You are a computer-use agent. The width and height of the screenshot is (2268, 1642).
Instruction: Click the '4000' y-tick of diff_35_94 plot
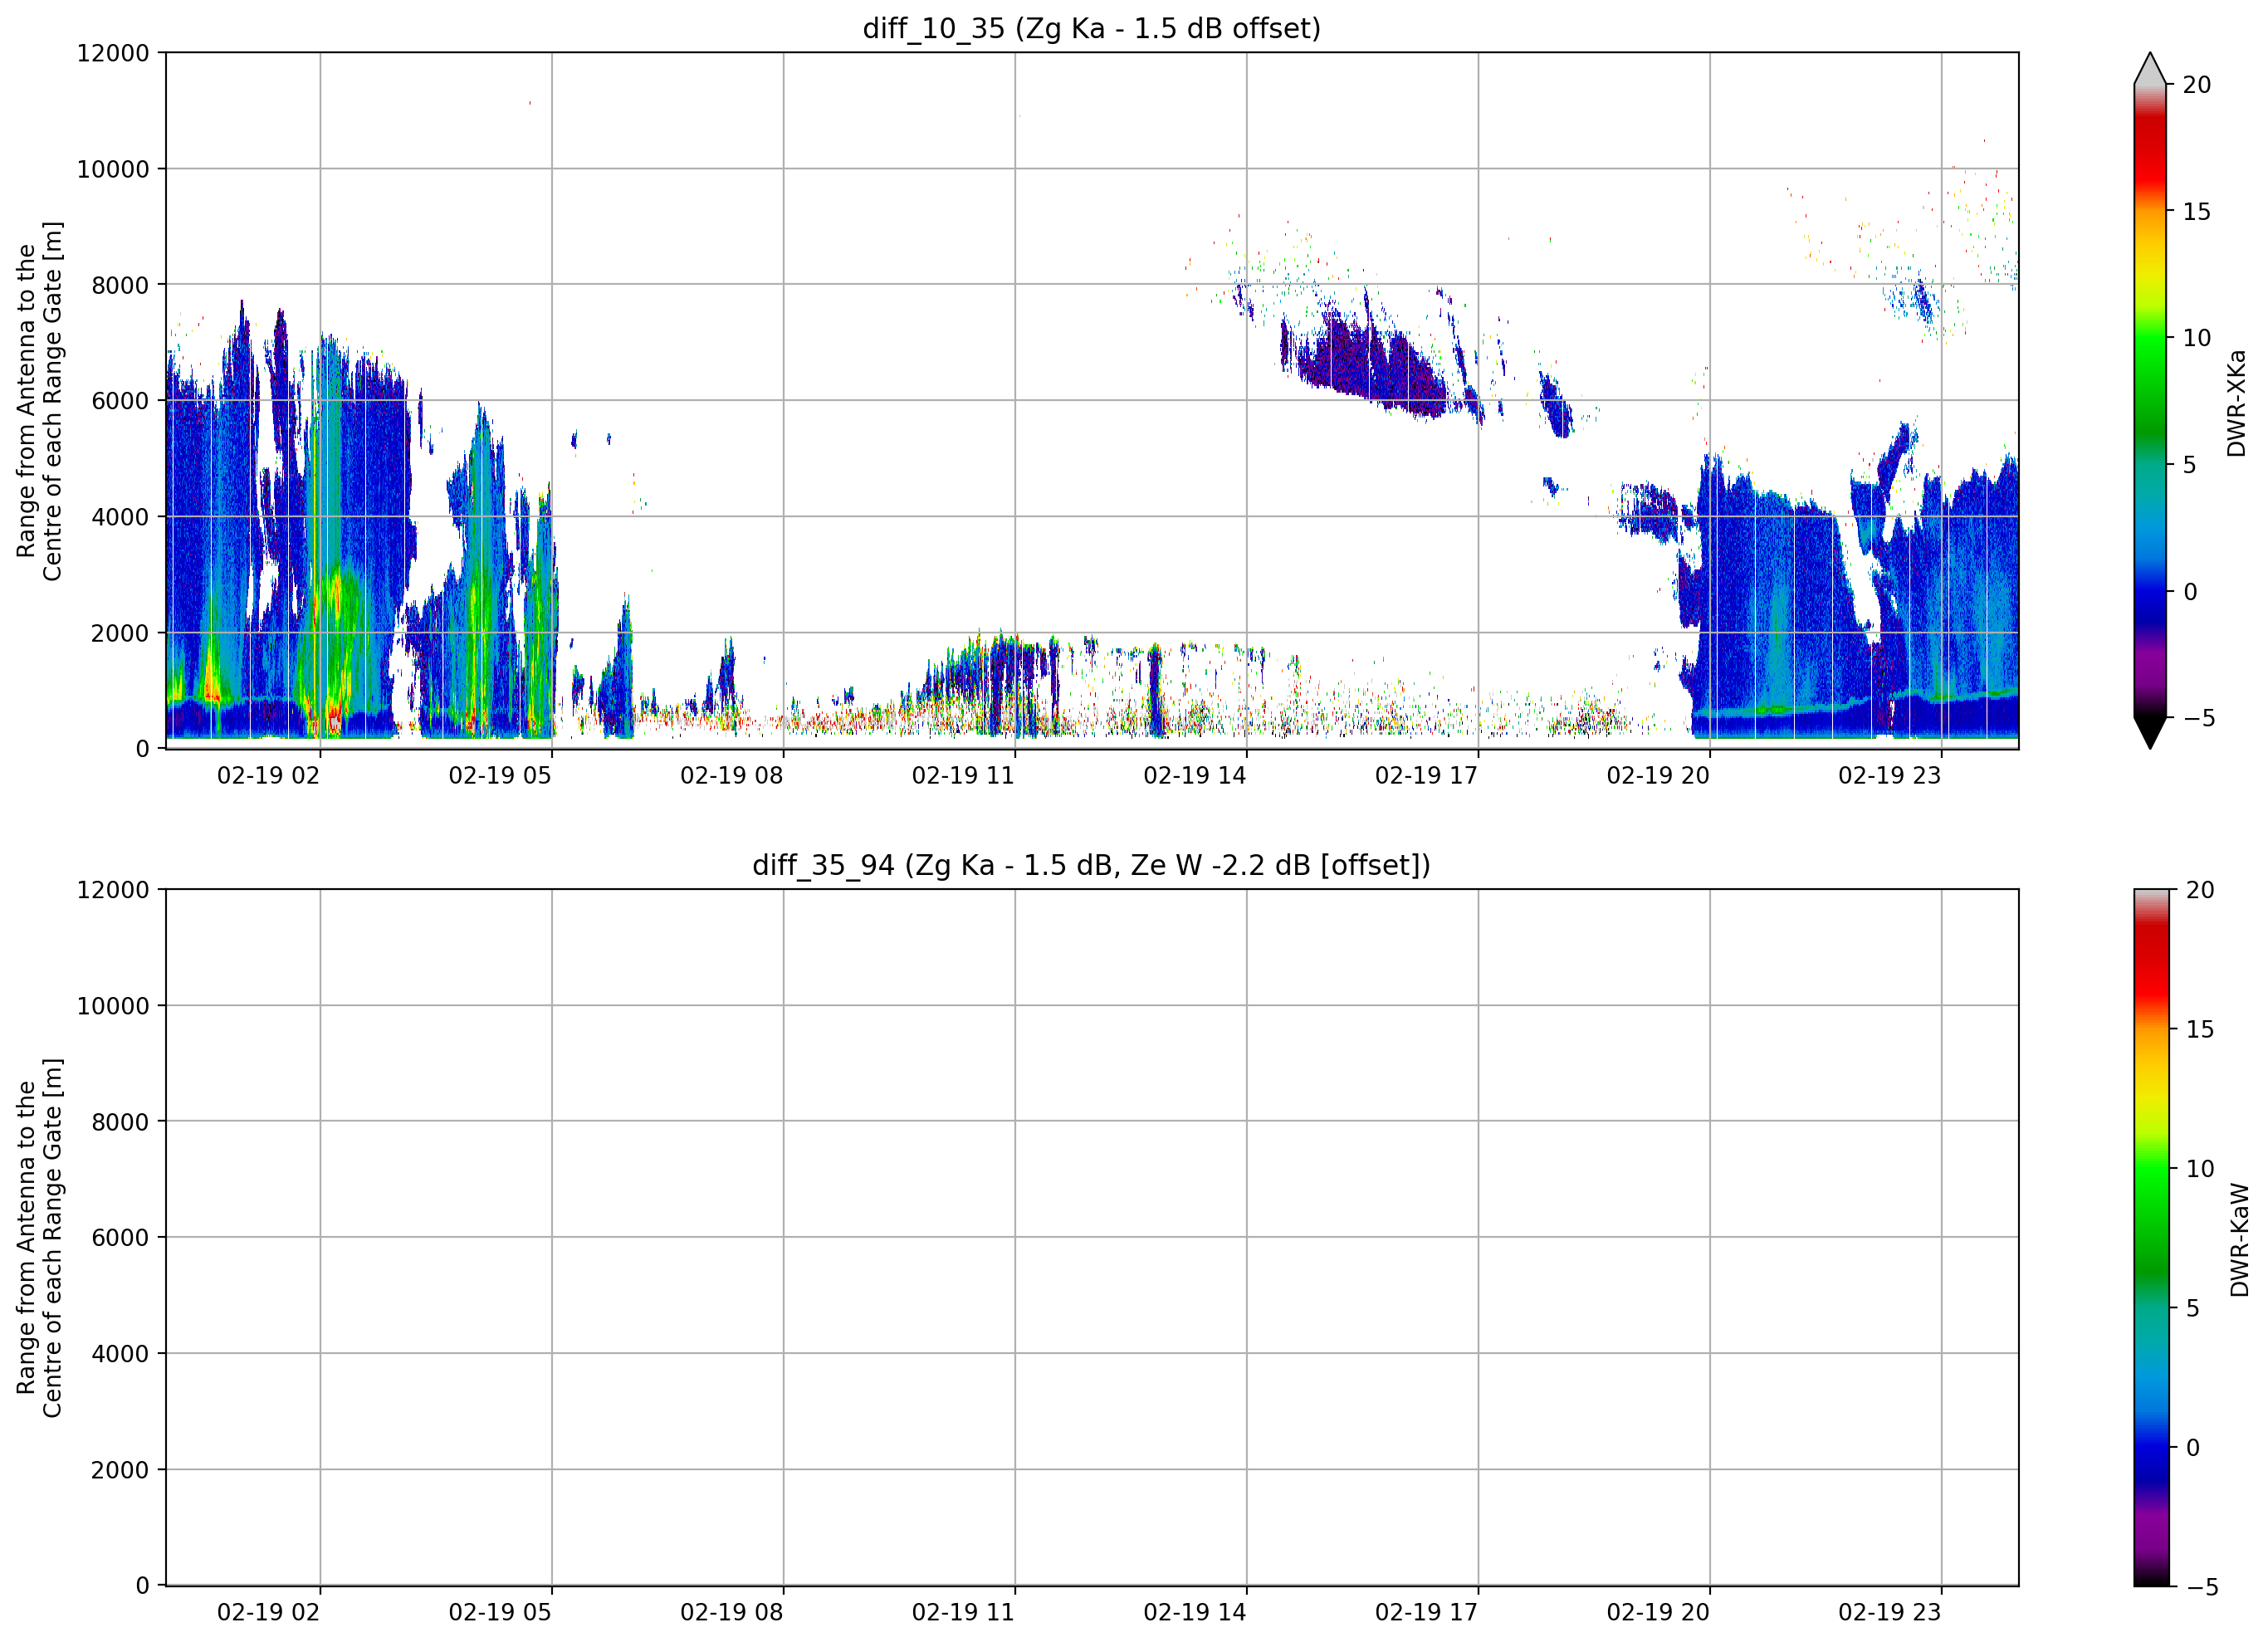(x=120, y=1354)
